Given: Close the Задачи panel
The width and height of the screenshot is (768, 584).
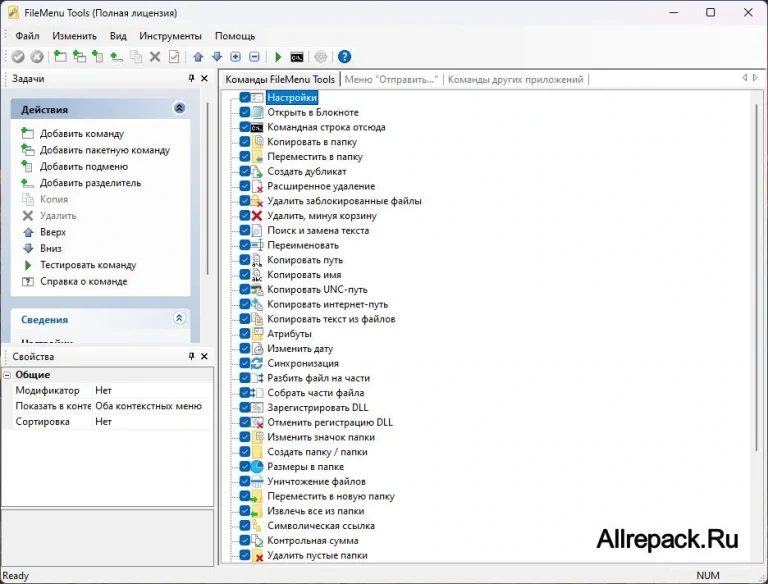Looking at the screenshot, I should pos(204,78).
